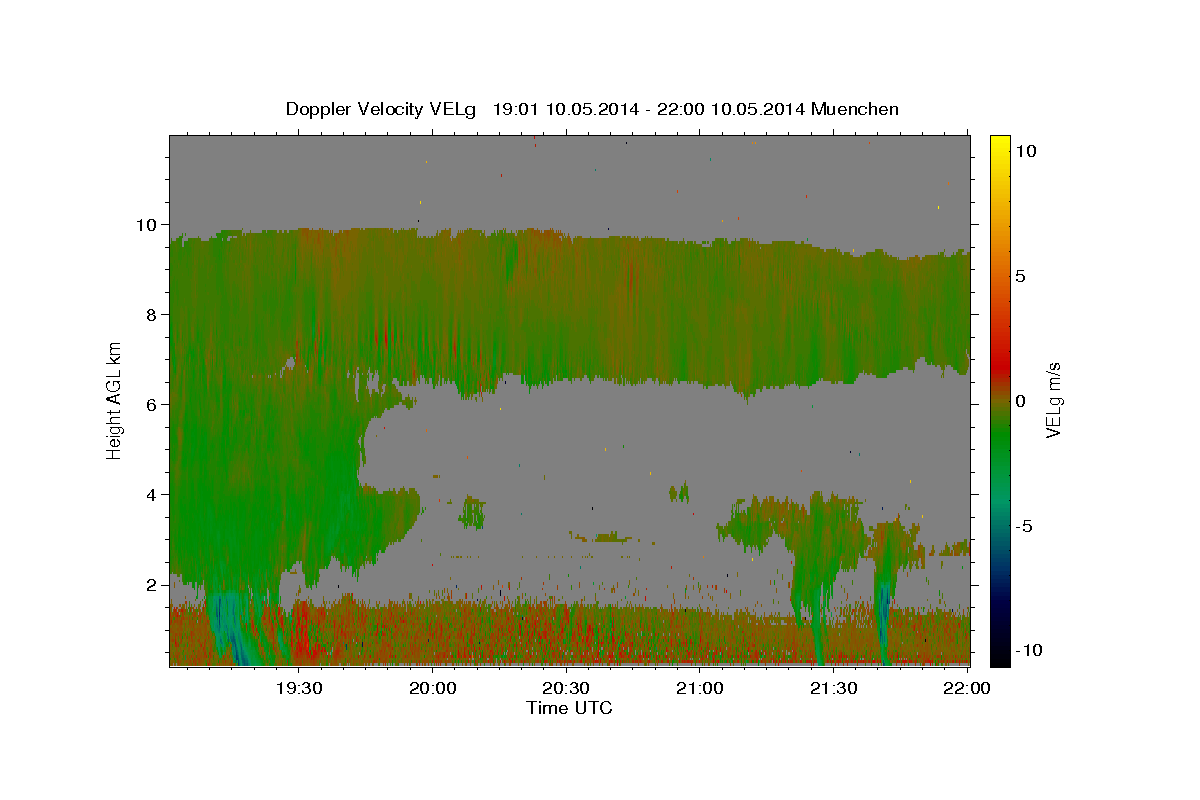Select the "Muenchen" station name in title
Viewport: 1200px width, 800px height.
click(x=855, y=109)
